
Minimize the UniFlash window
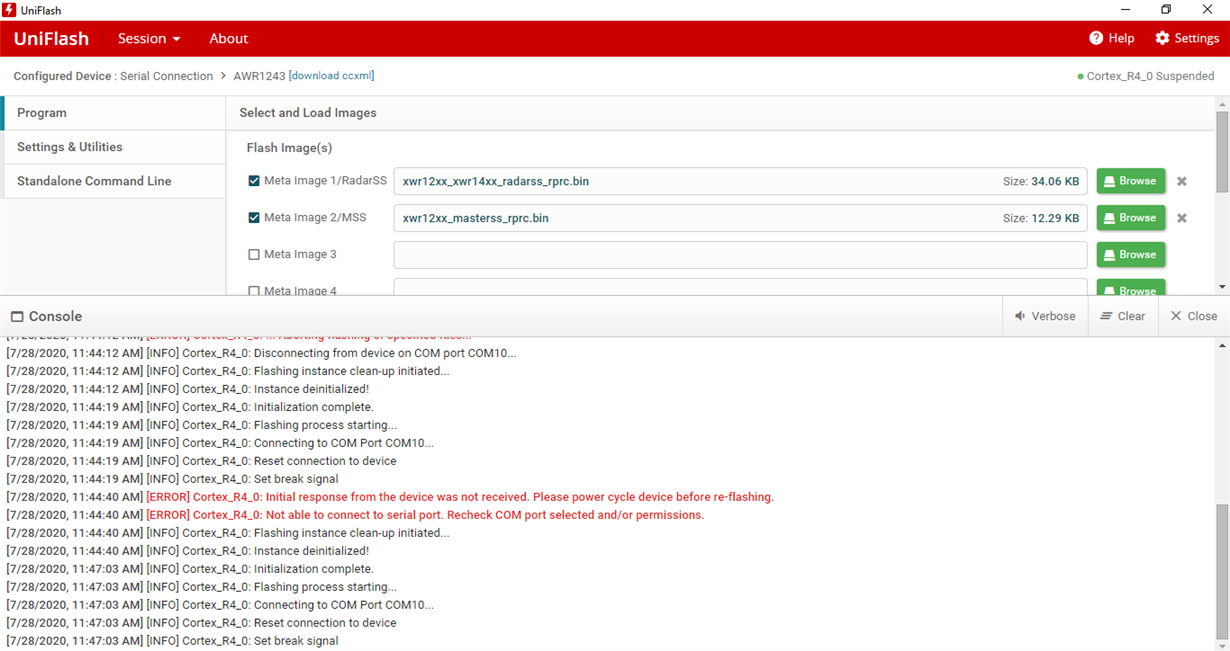1125,9
